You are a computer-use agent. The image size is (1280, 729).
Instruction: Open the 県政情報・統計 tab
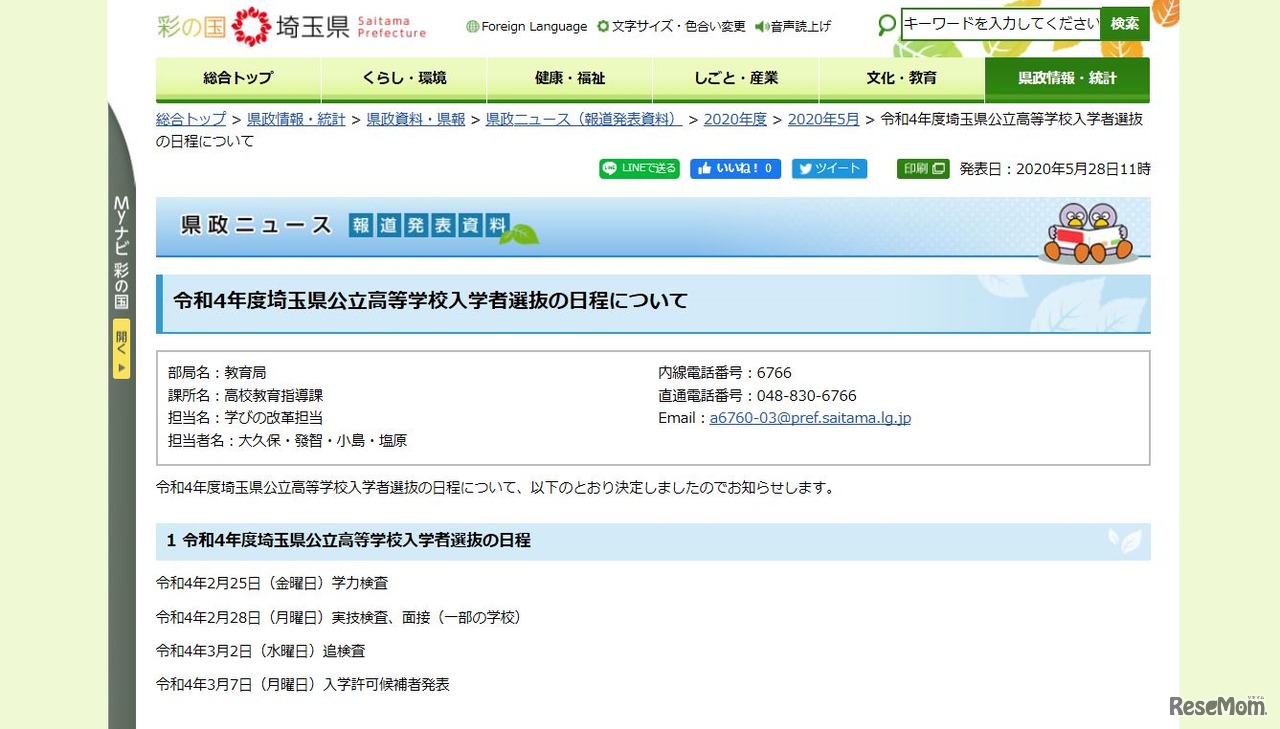(1066, 80)
